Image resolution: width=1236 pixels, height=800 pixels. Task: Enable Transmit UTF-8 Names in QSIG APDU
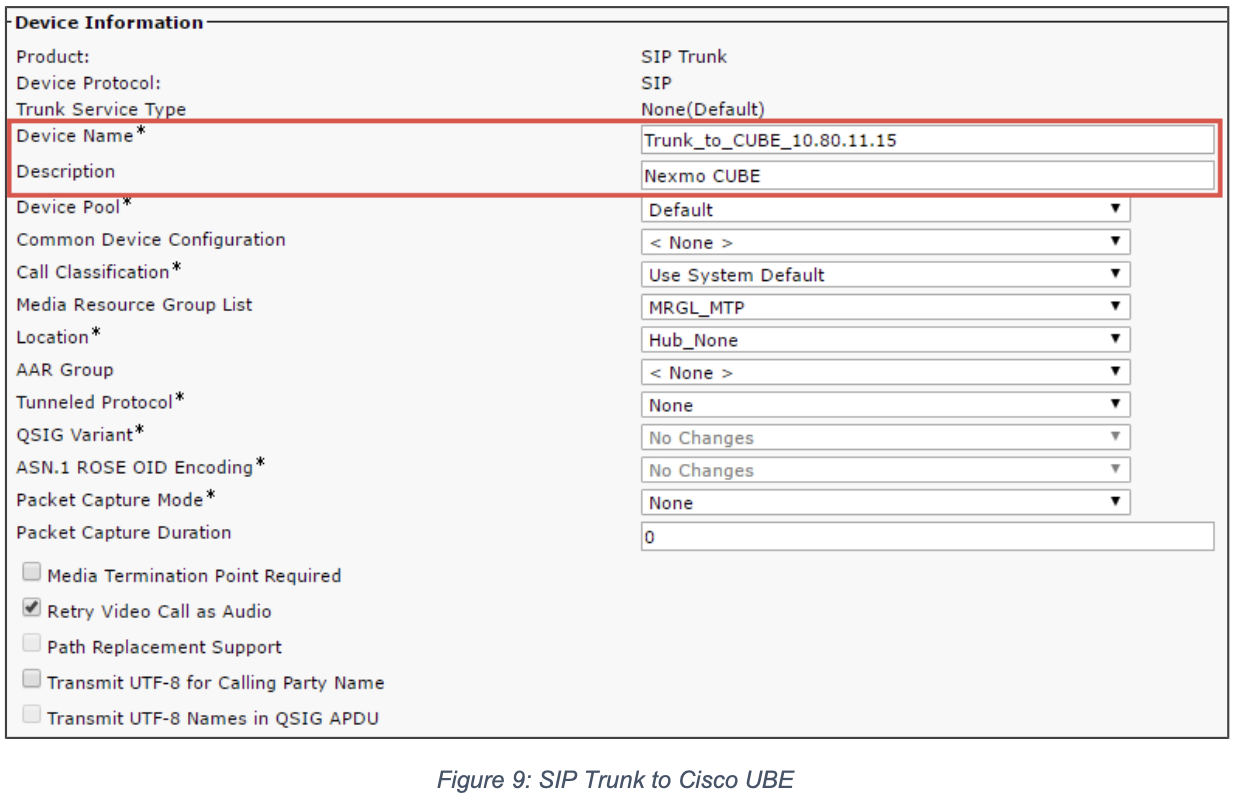pyautogui.click(x=31, y=714)
